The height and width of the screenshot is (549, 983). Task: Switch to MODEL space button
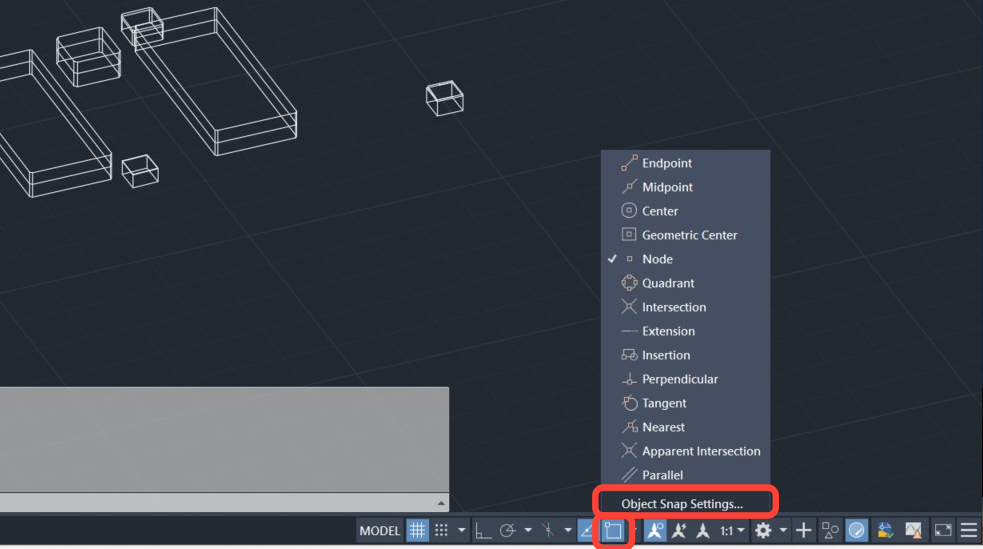tap(379, 531)
